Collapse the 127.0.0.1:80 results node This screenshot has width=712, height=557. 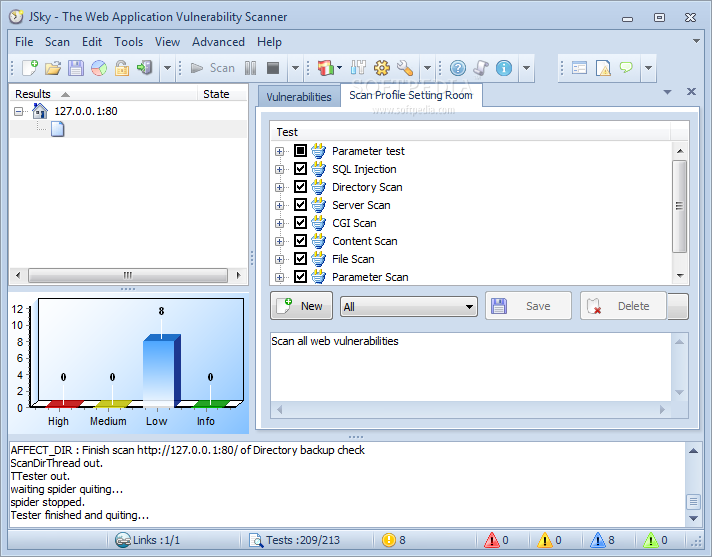tap(18, 111)
